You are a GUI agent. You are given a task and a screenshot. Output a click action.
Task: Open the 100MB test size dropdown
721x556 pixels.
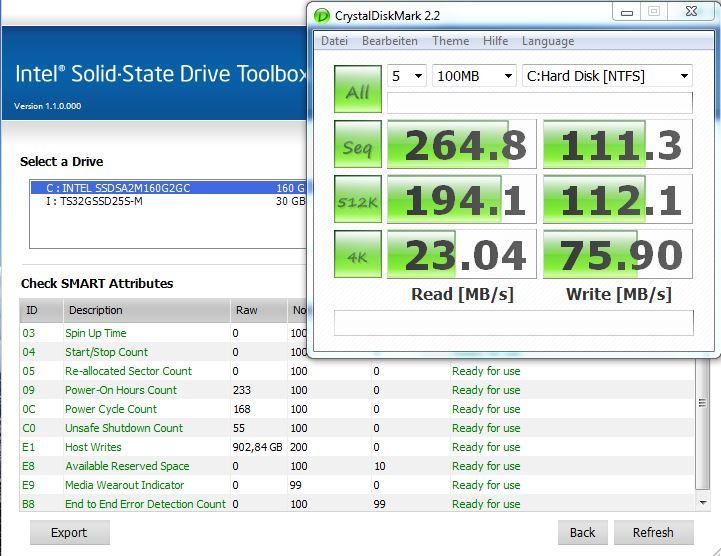[x=474, y=75]
